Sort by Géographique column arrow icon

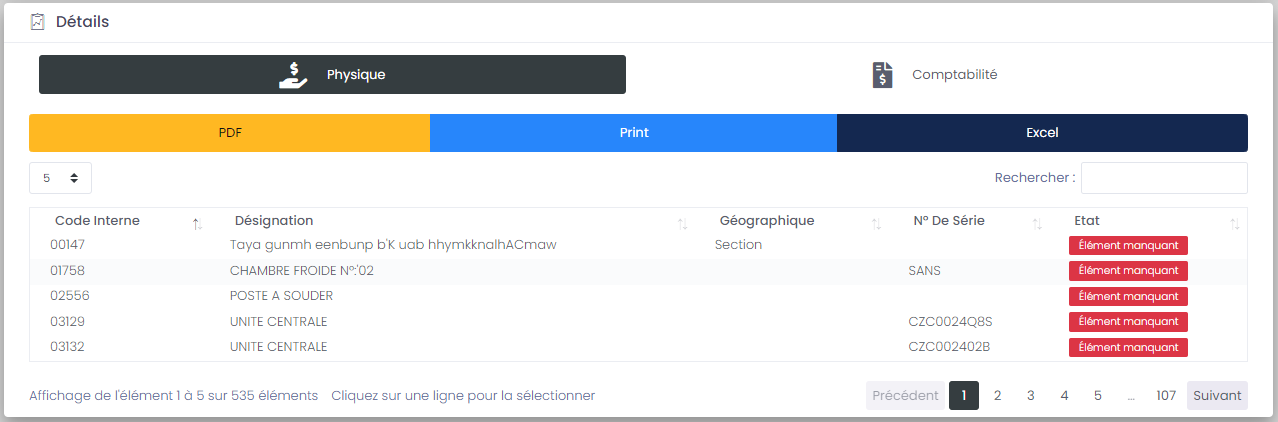click(x=876, y=225)
